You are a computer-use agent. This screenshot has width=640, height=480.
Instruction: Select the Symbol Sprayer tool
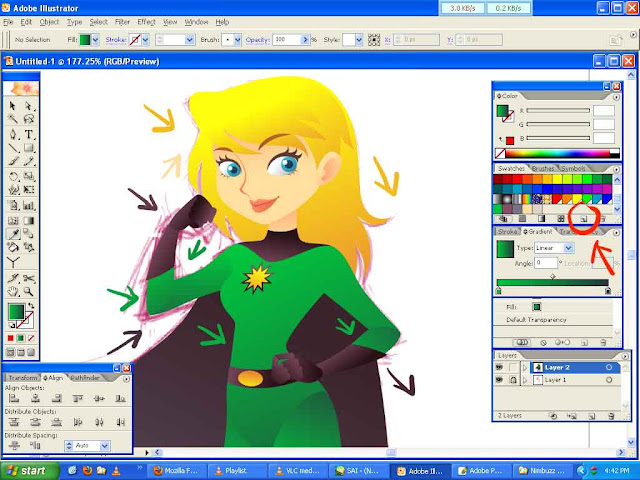(13, 205)
